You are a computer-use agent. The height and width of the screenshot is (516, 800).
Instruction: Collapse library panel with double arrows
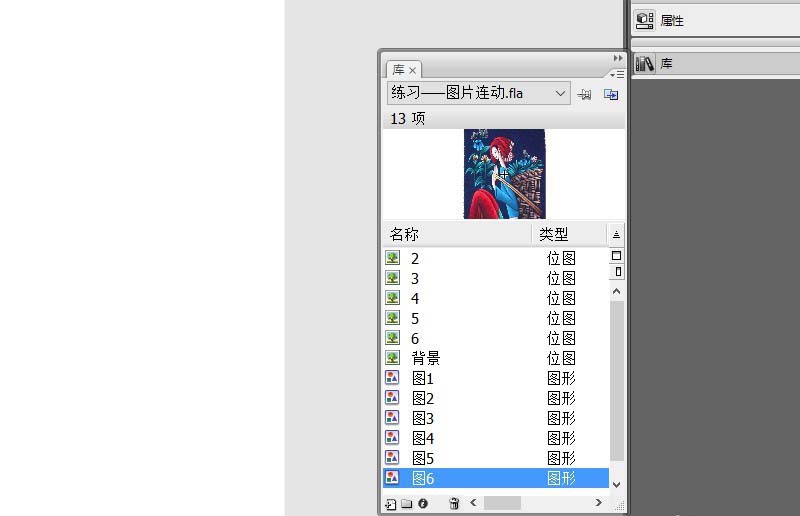coord(618,58)
